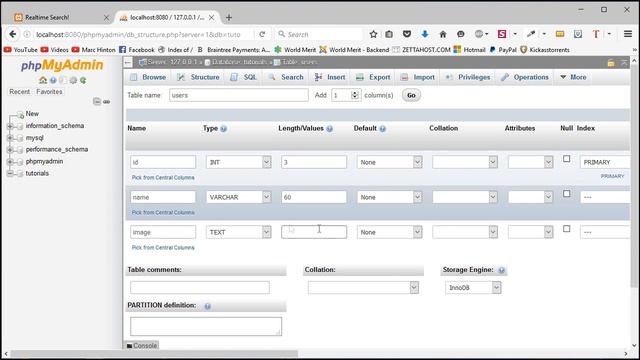This screenshot has height=360, width=640.
Task: Toggle Null checkbox for name column
Action: [x=567, y=194]
